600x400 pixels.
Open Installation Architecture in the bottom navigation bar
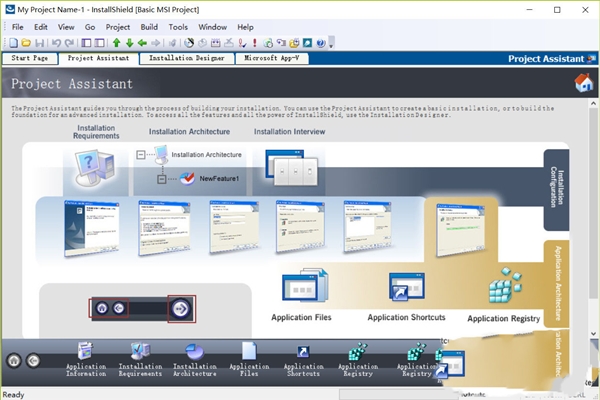pyautogui.click(x=194, y=360)
